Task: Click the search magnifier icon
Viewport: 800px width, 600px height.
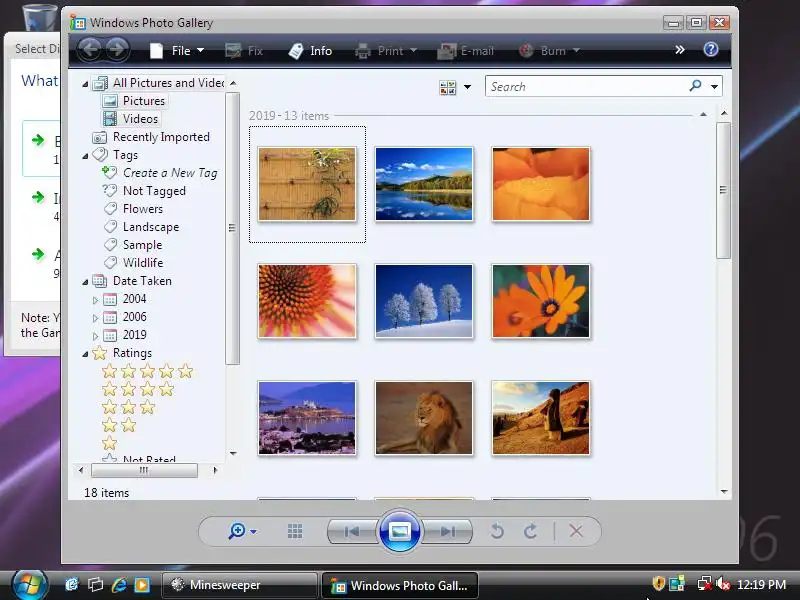Action: click(x=695, y=86)
